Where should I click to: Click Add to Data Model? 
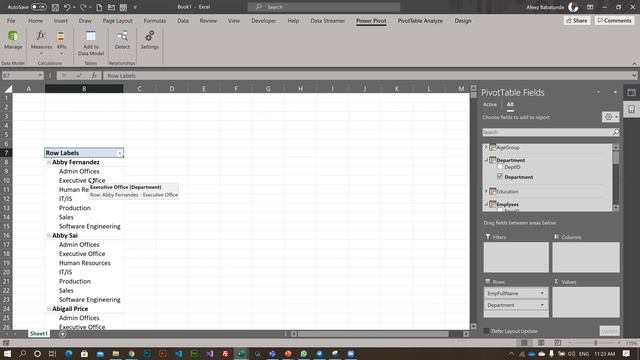[91, 42]
